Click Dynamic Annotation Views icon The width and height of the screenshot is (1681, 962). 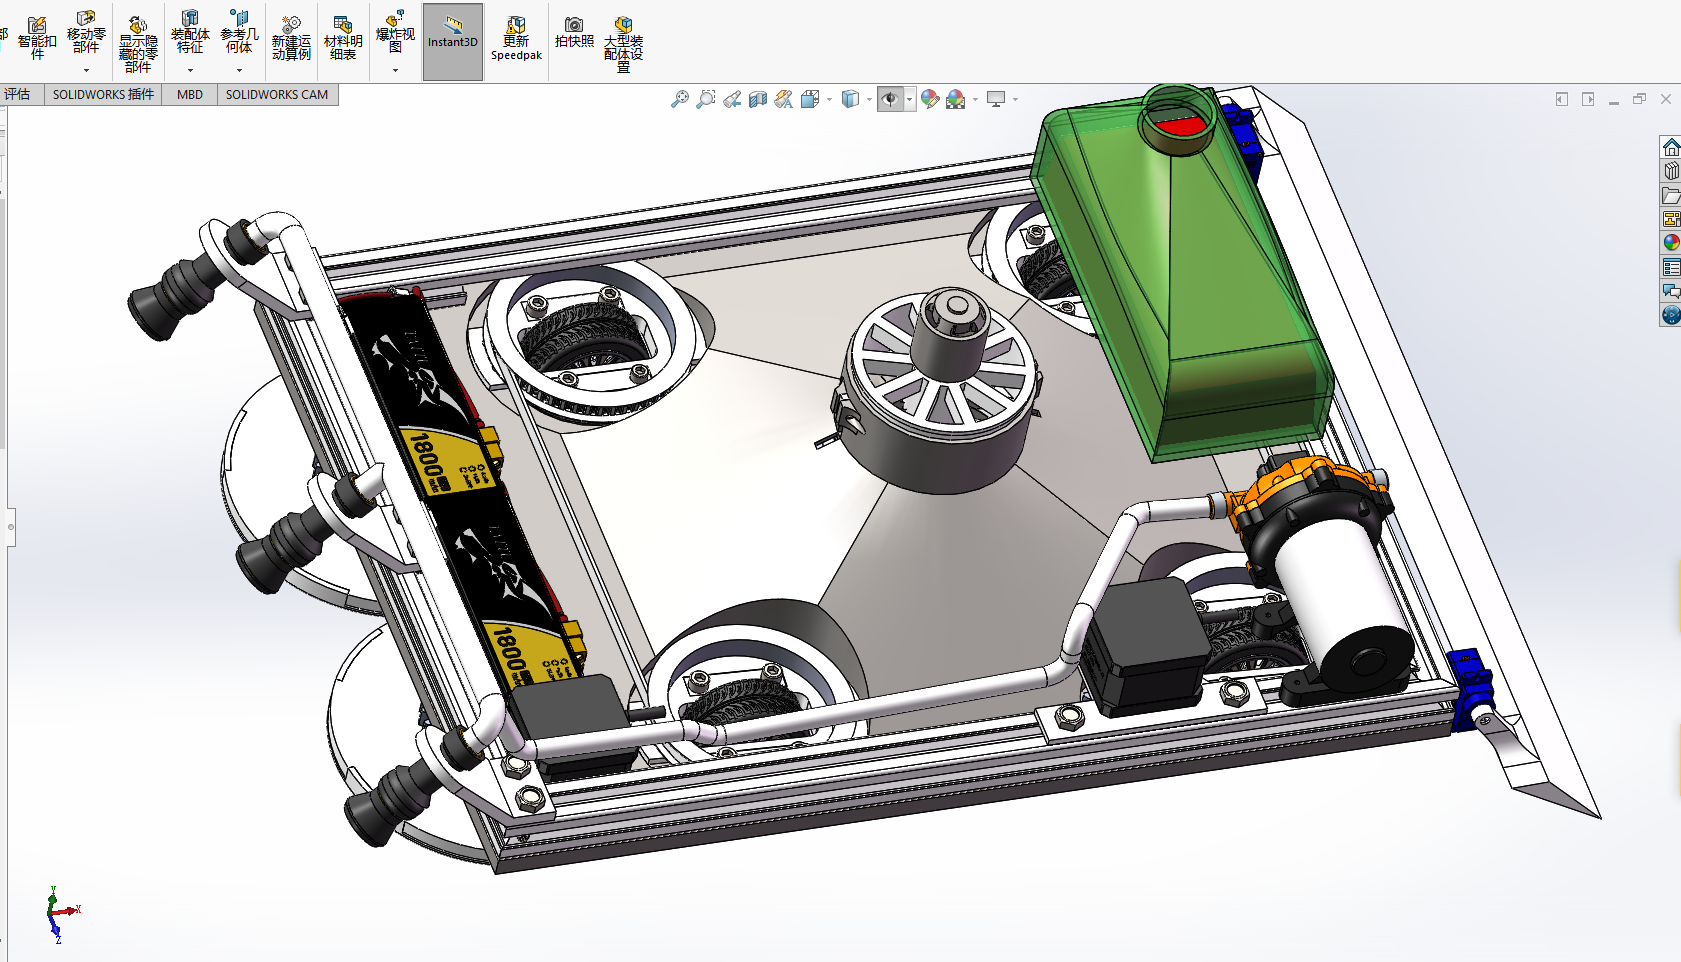(x=784, y=99)
